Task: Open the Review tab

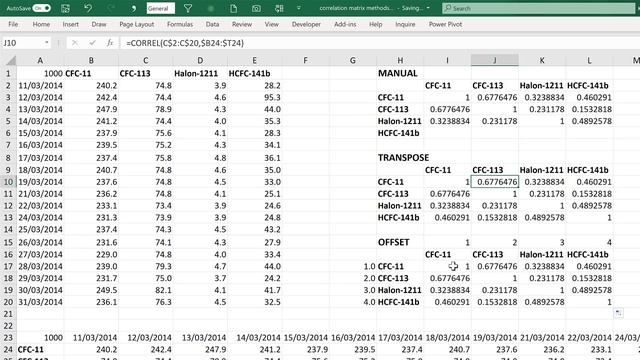Action: click(242, 24)
